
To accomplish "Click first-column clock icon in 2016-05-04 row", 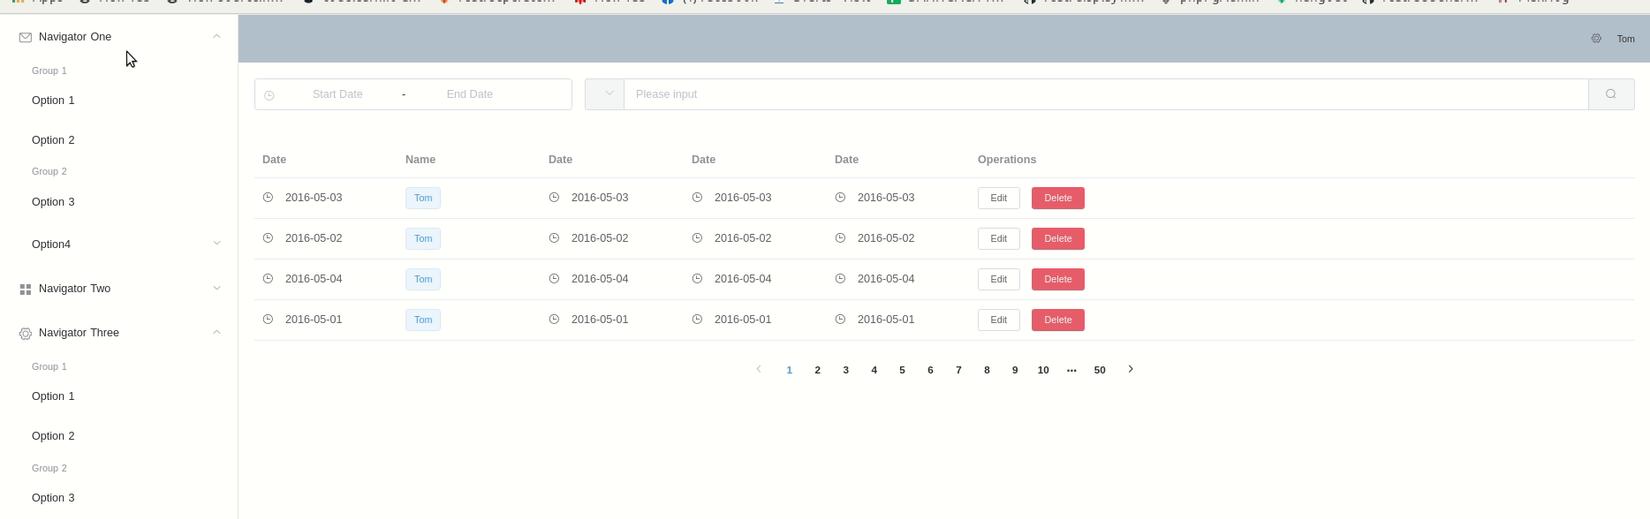I will click(x=268, y=279).
